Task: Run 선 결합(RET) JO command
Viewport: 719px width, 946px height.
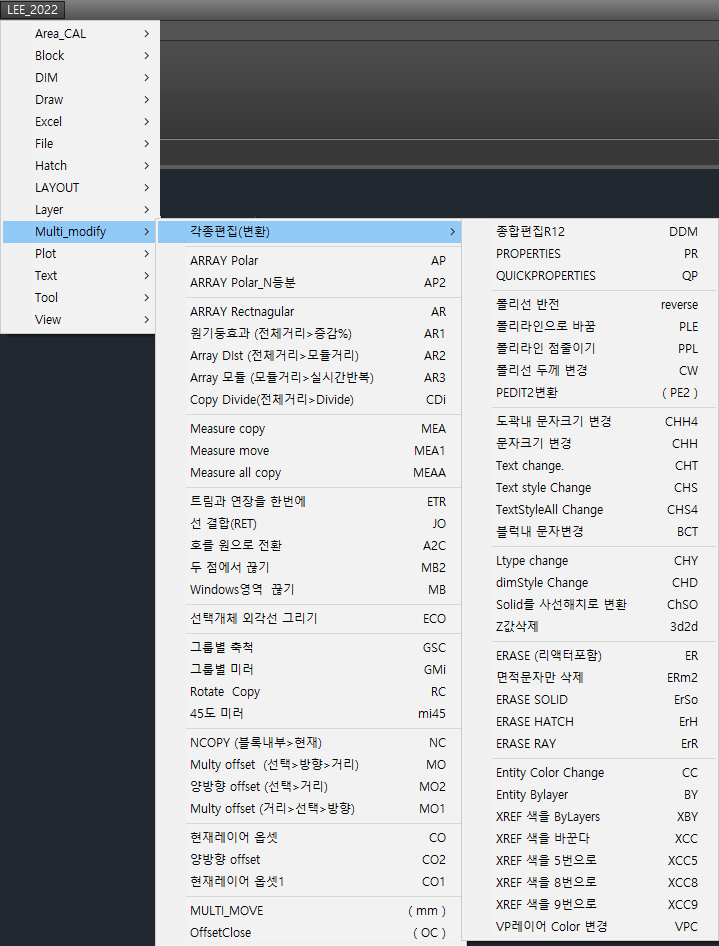Action: (309, 524)
